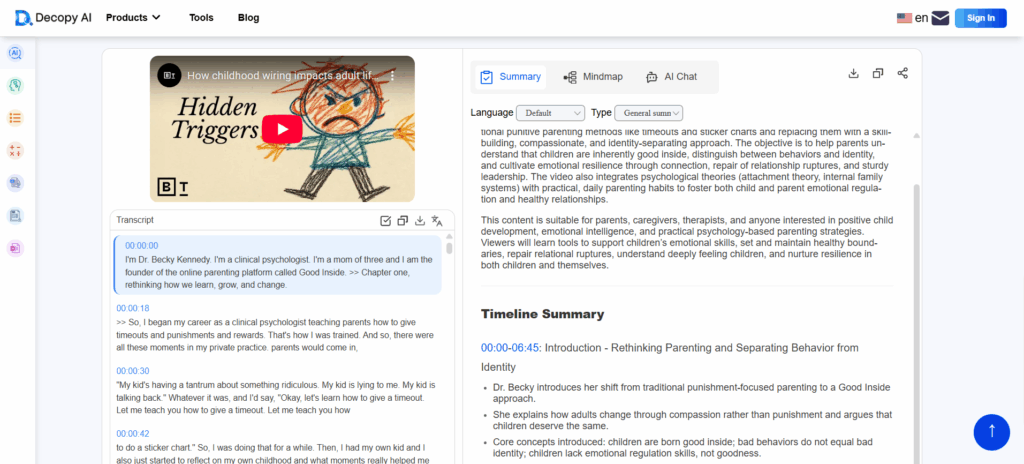Open the summary Type dropdown
1024x464 pixels.
coord(648,113)
